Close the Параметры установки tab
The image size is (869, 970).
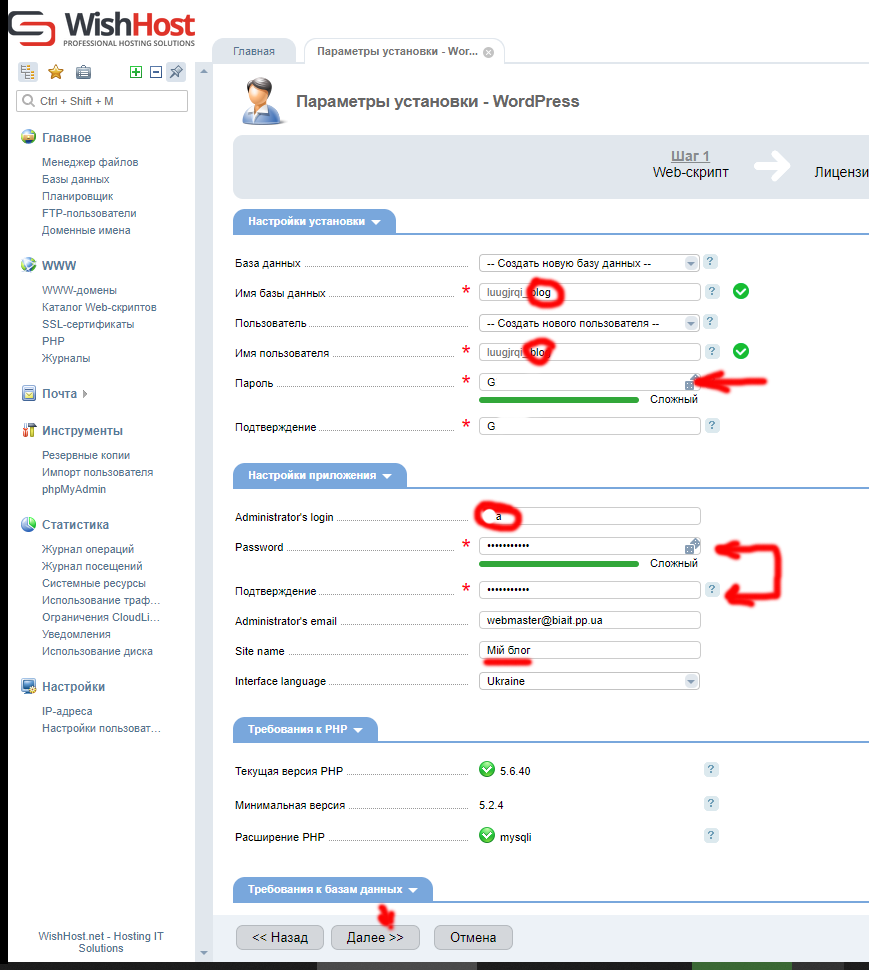489,53
